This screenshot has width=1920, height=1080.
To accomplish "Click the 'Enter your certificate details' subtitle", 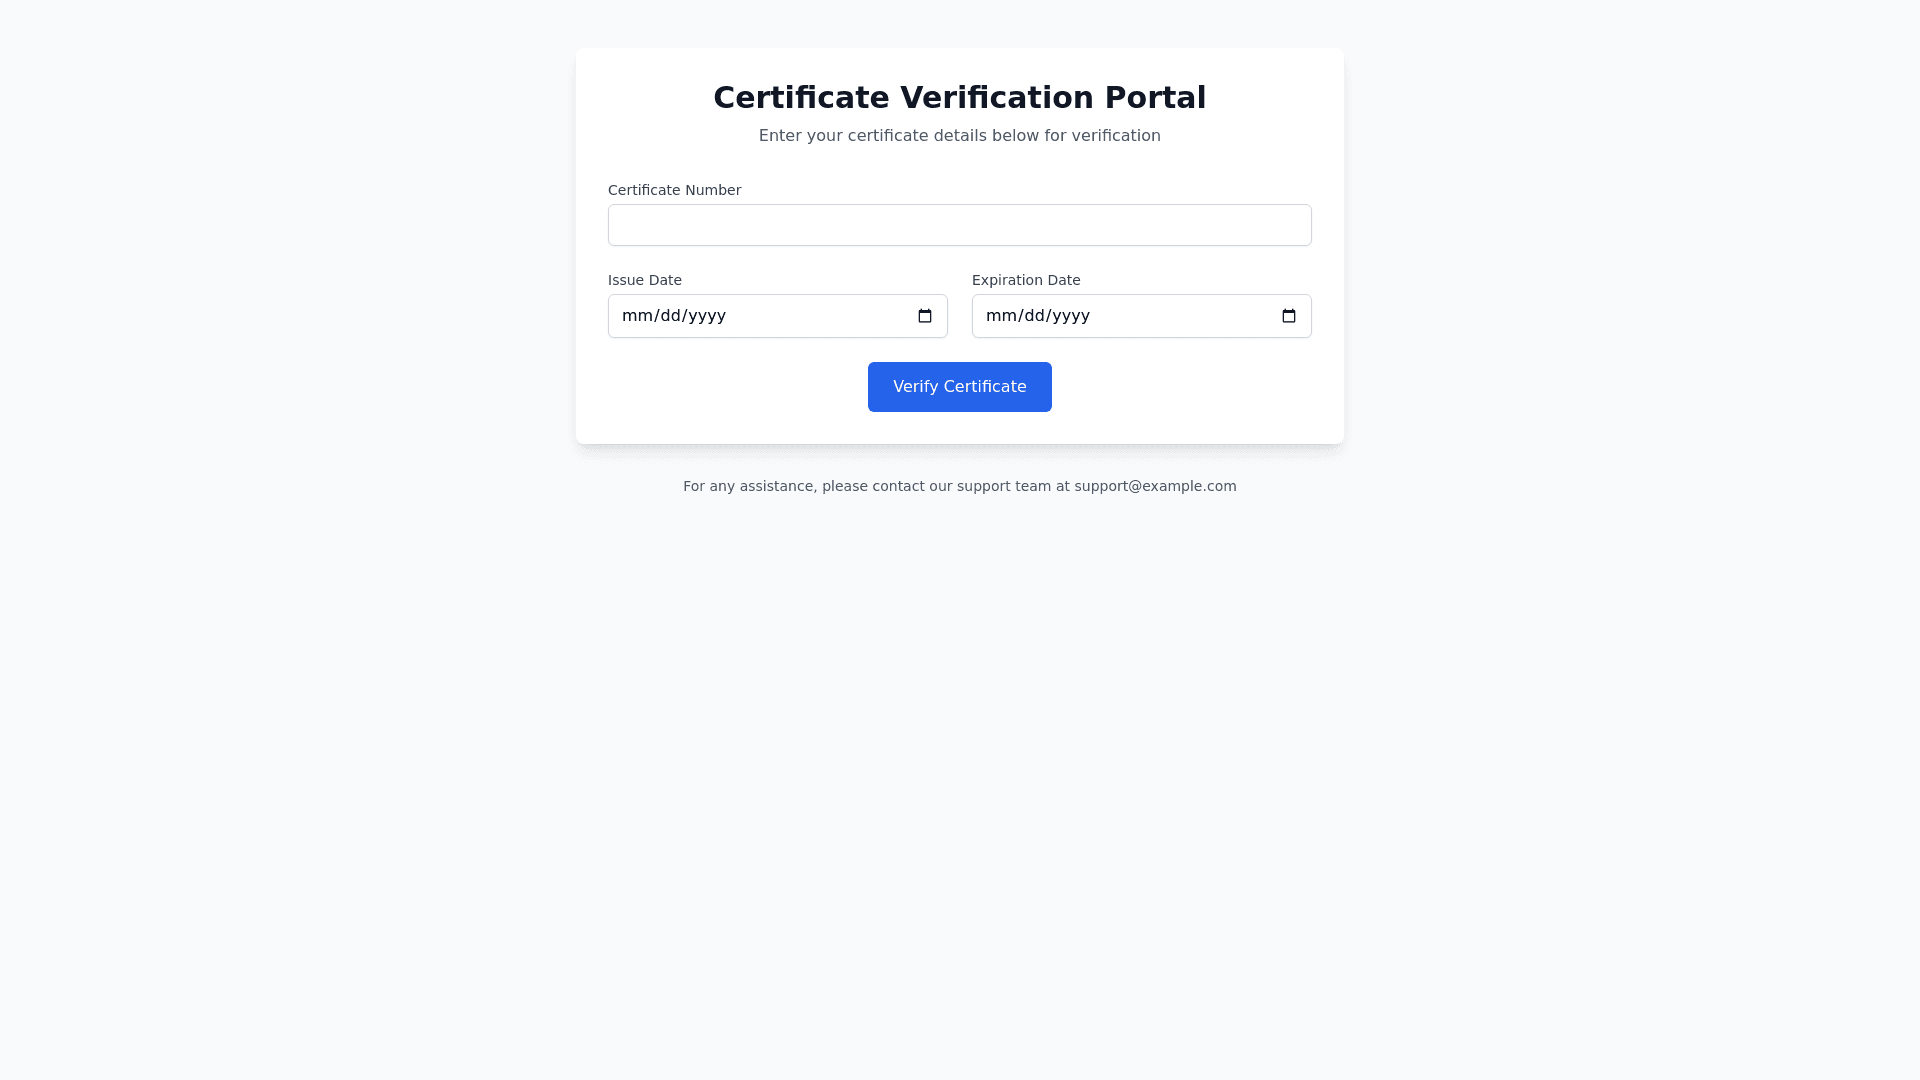I will (959, 136).
